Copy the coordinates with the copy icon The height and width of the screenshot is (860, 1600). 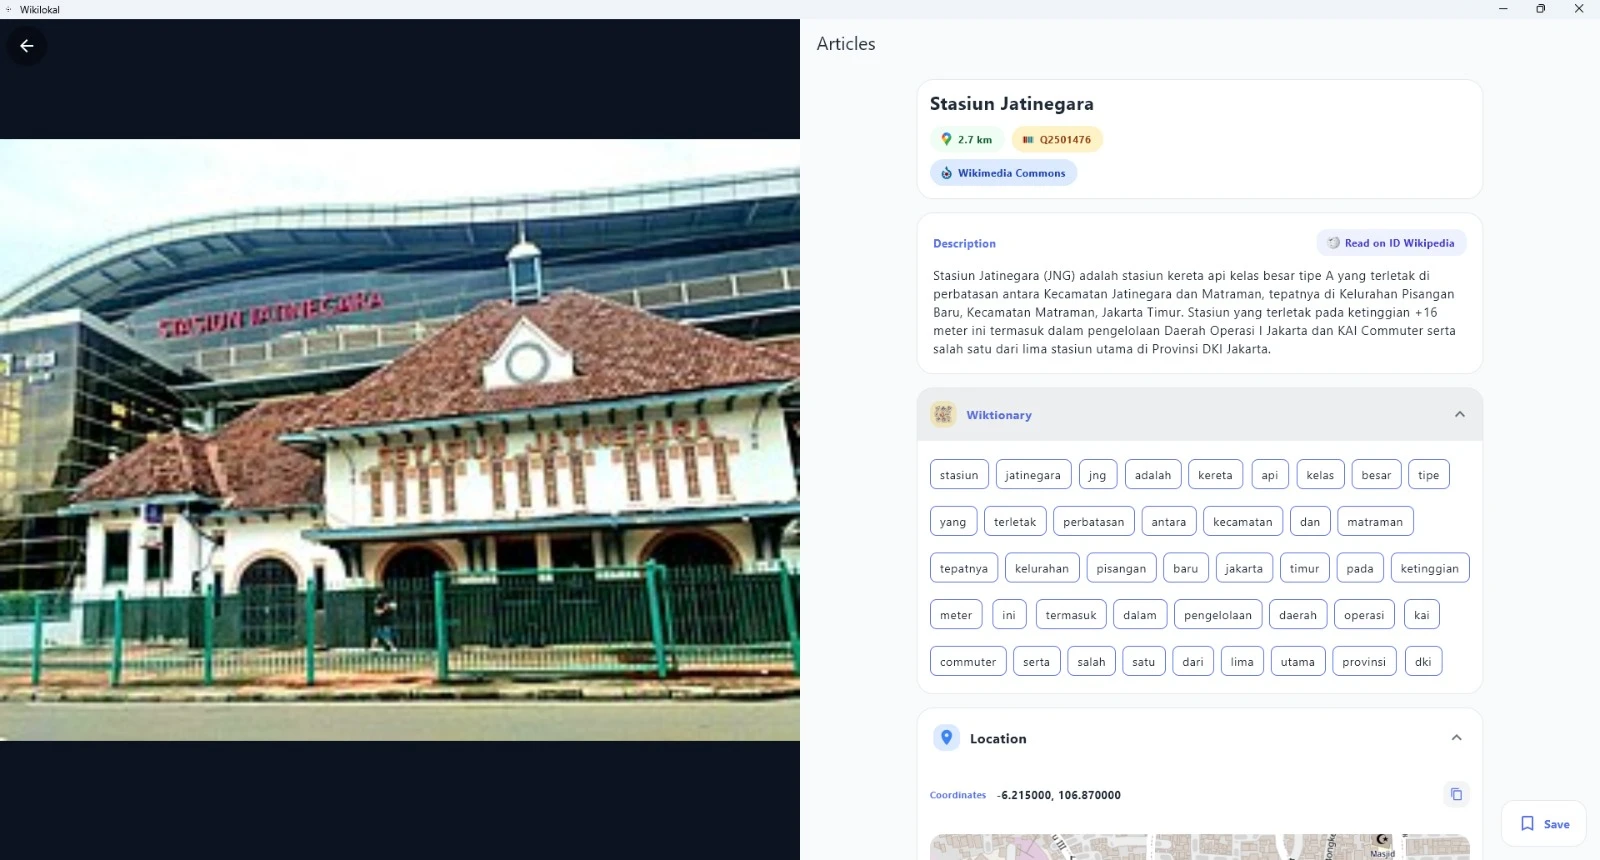pos(1456,794)
